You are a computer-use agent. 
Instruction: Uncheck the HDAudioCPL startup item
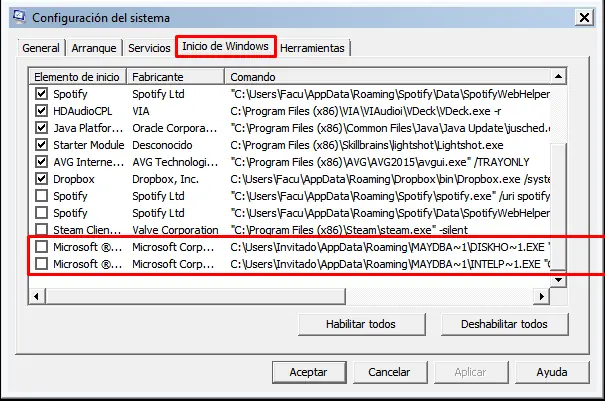(41, 111)
